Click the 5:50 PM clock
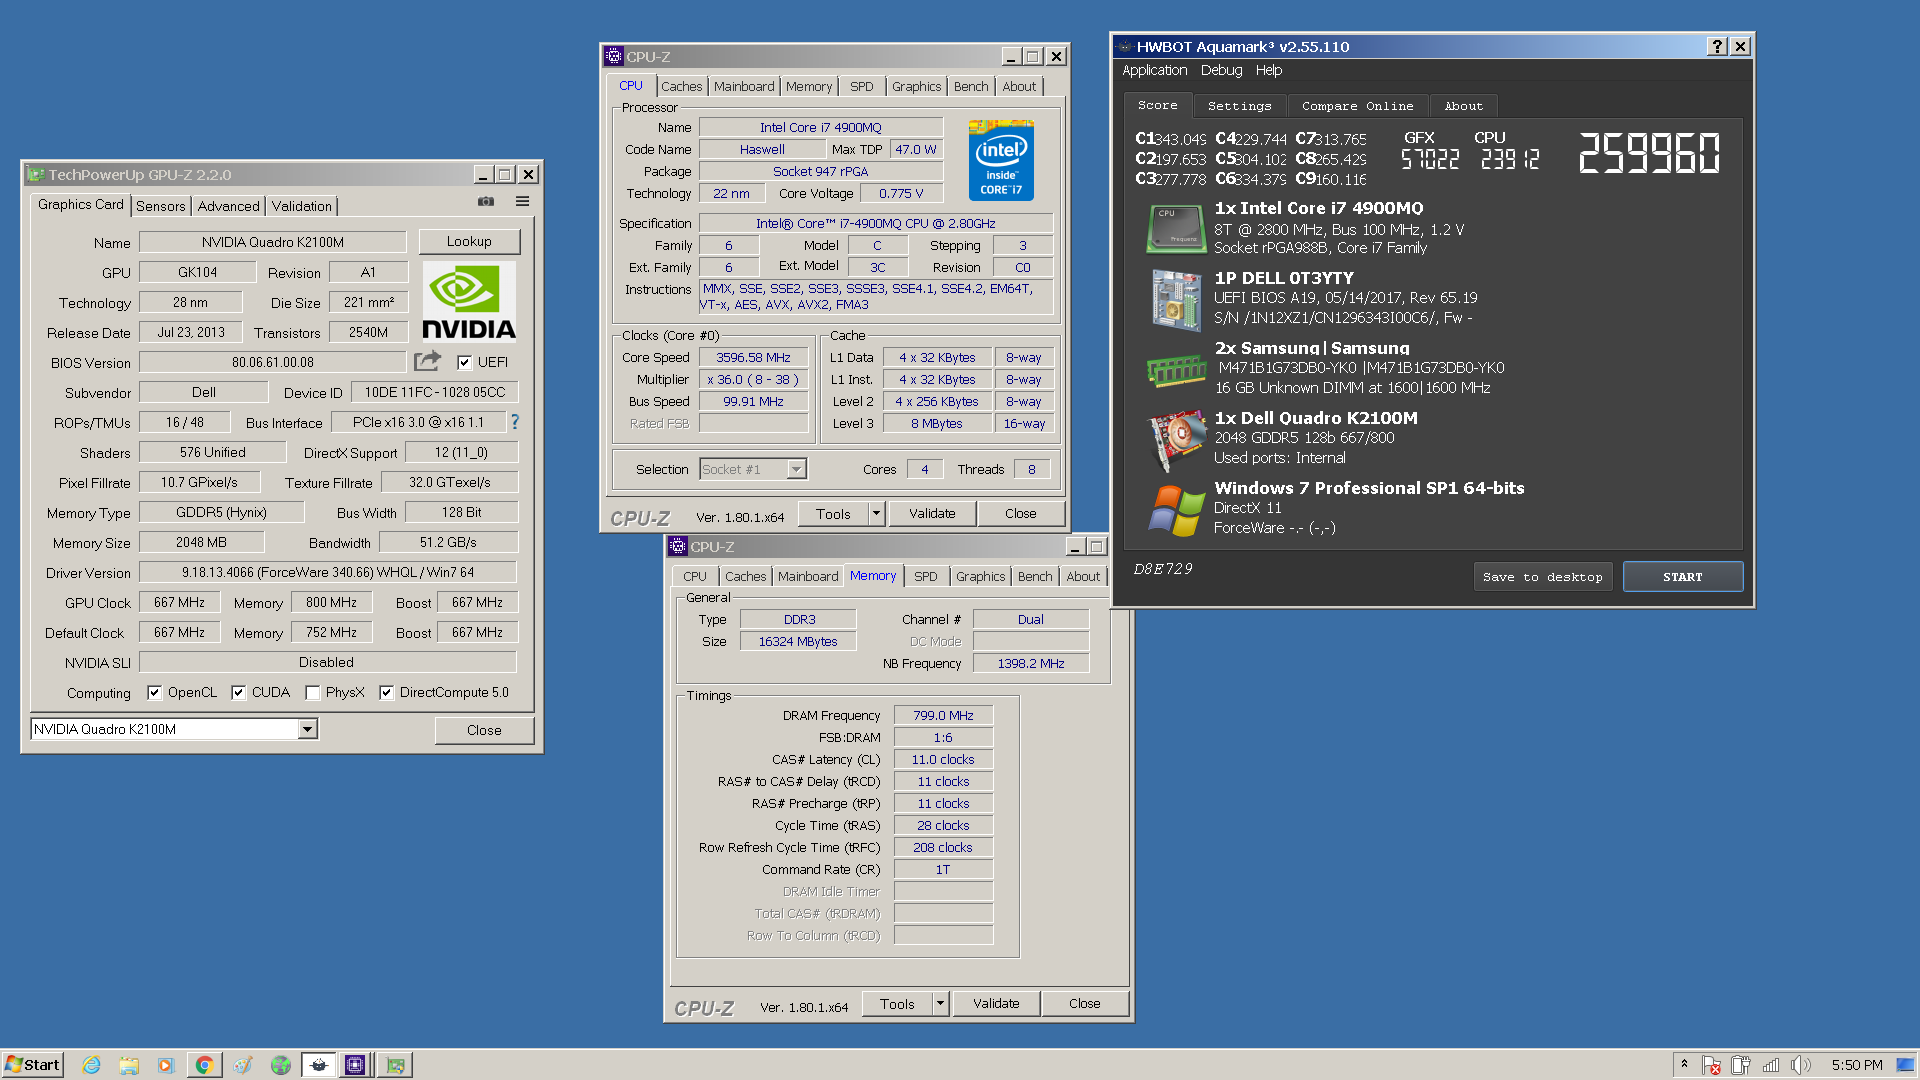The width and height of the screenshot is (1920, 1080). point(1857,1065)
